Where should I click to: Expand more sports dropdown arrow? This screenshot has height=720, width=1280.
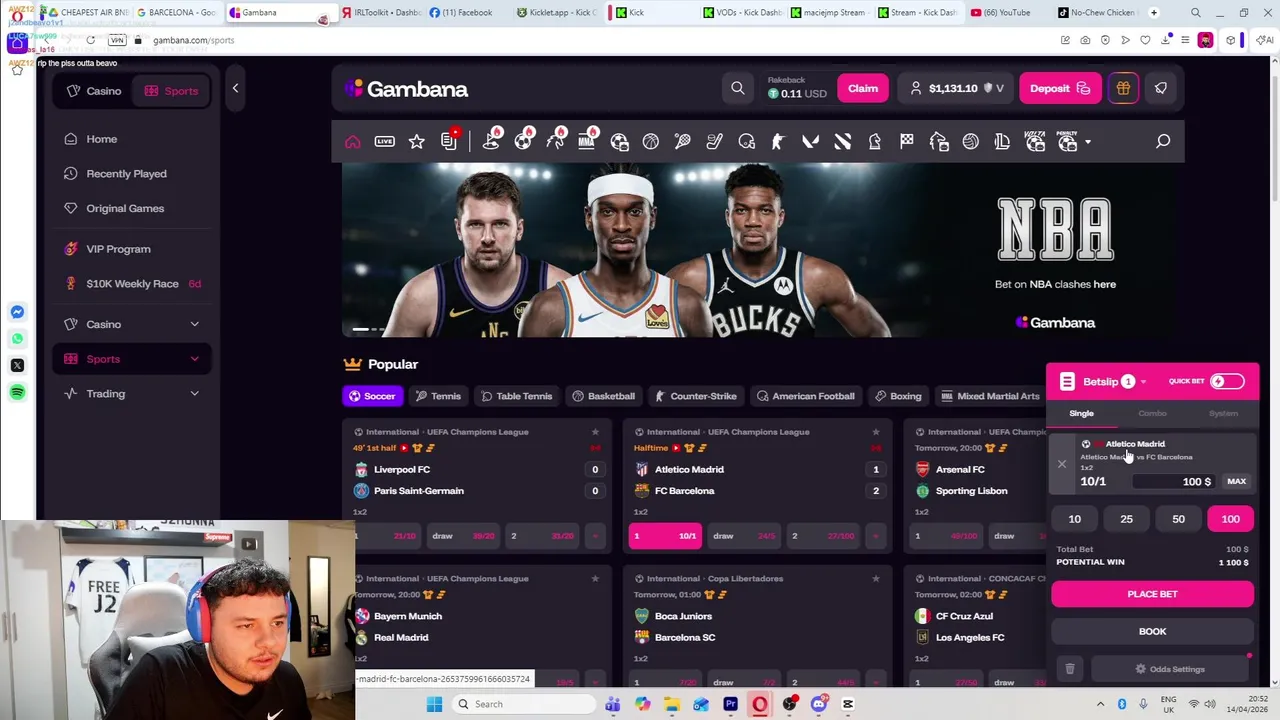point(1088,142)
